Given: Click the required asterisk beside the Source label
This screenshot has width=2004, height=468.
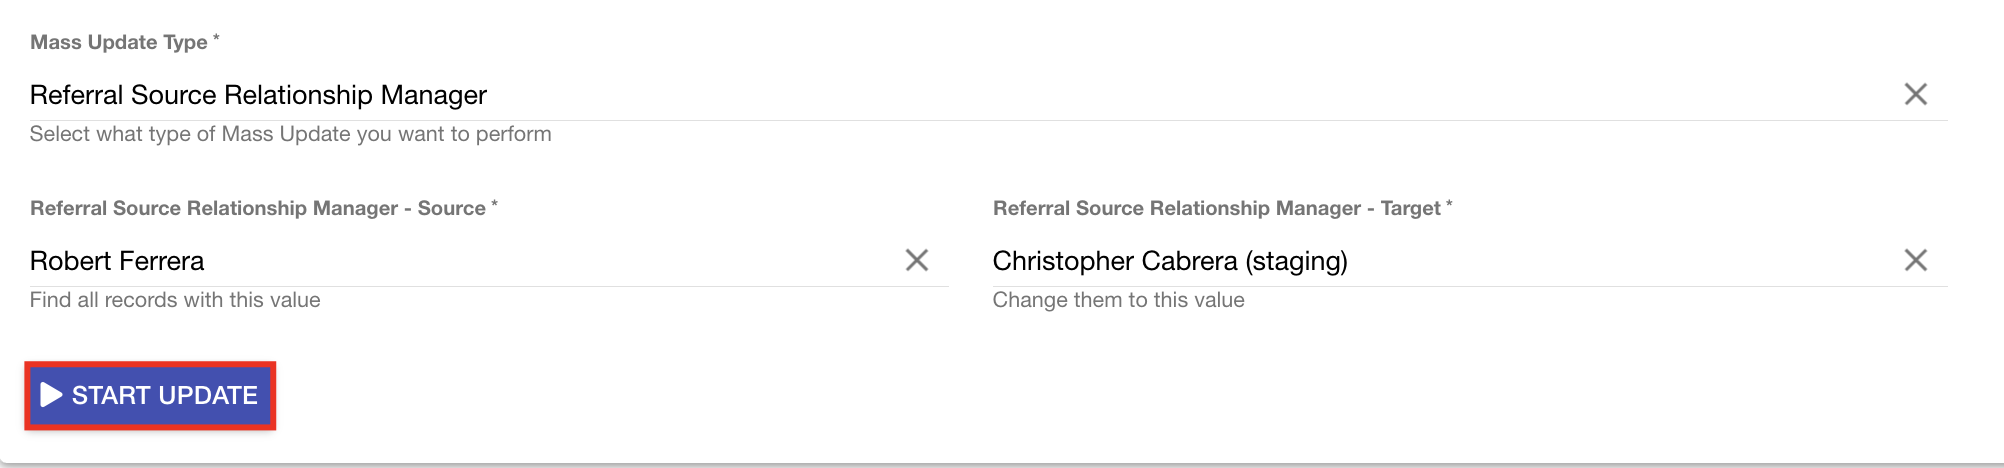Looking at the screenshot, I should pyautogui.click(x=494, y=204).
